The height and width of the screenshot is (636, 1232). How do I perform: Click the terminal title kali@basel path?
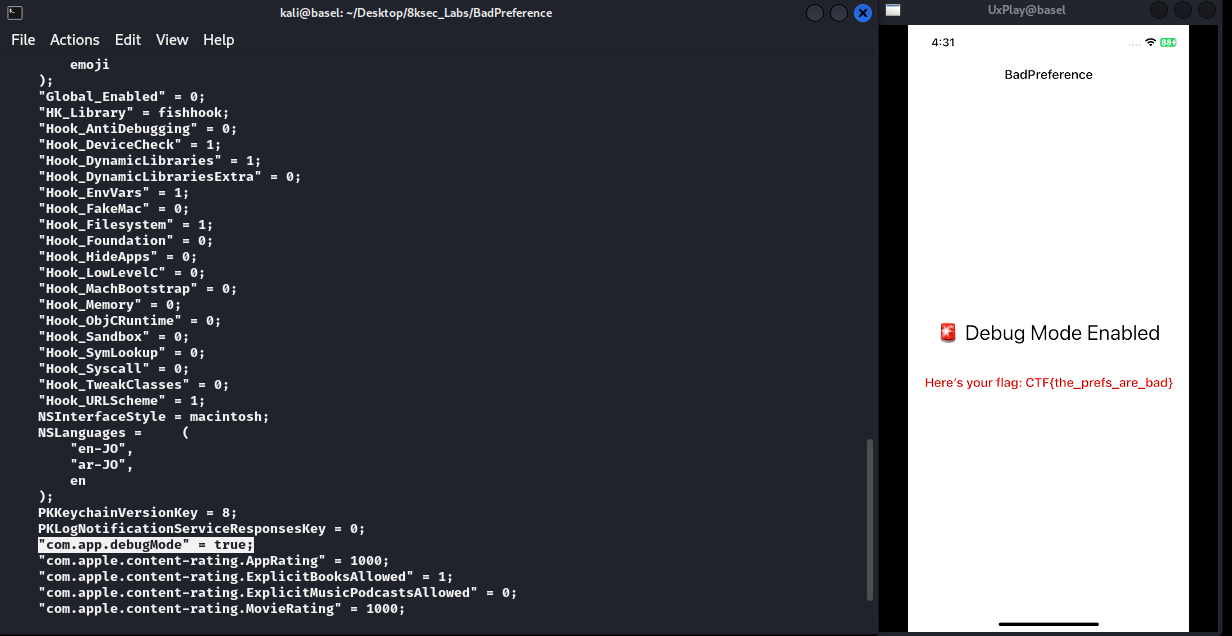(x=416, y=13)
